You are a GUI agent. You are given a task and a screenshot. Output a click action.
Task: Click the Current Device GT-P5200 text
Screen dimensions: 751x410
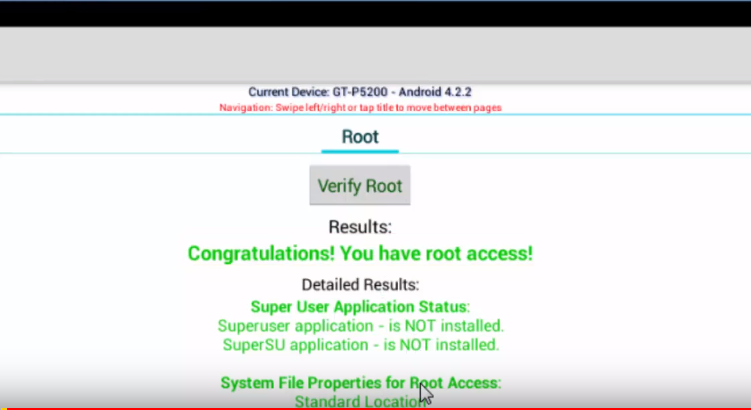click(x=360, y=92)
